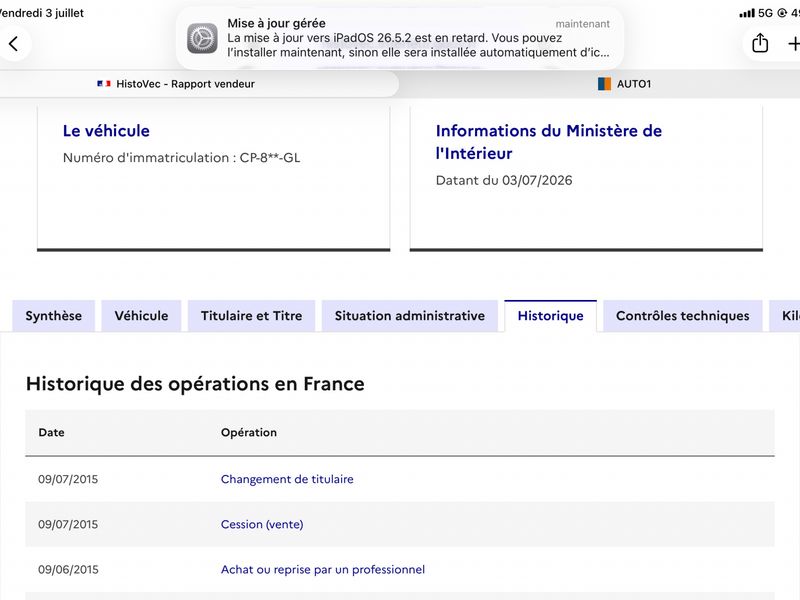Click the date beside Changement de titulaire

68,479
